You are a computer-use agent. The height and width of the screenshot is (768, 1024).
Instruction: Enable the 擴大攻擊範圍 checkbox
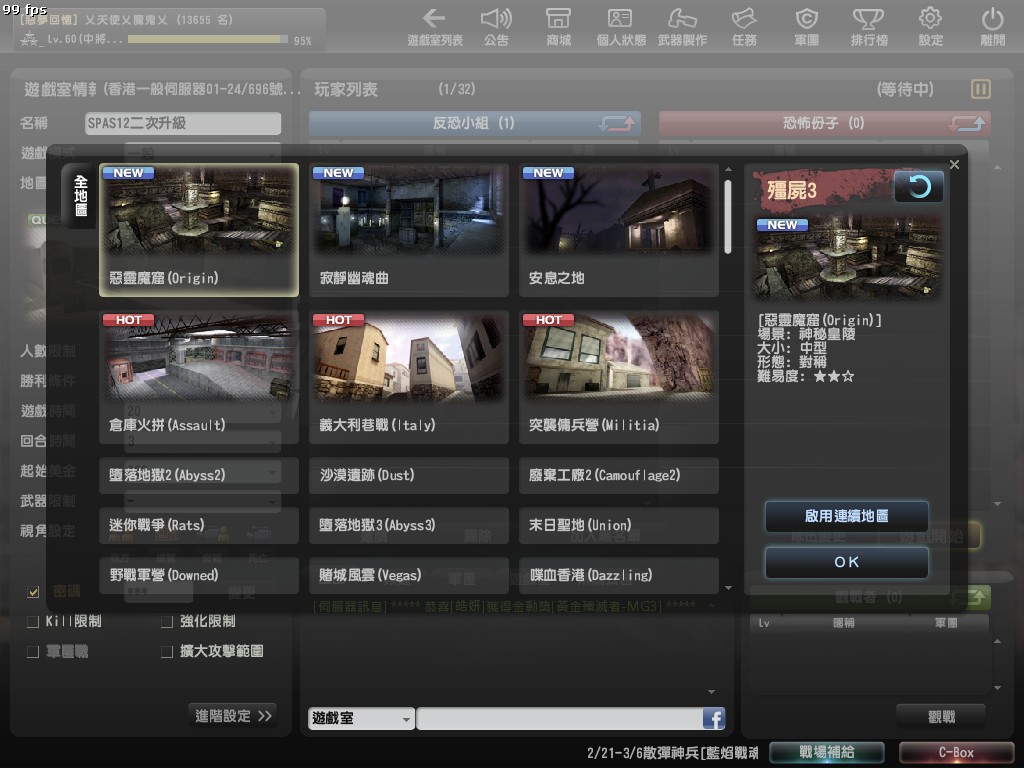(167, 652)
